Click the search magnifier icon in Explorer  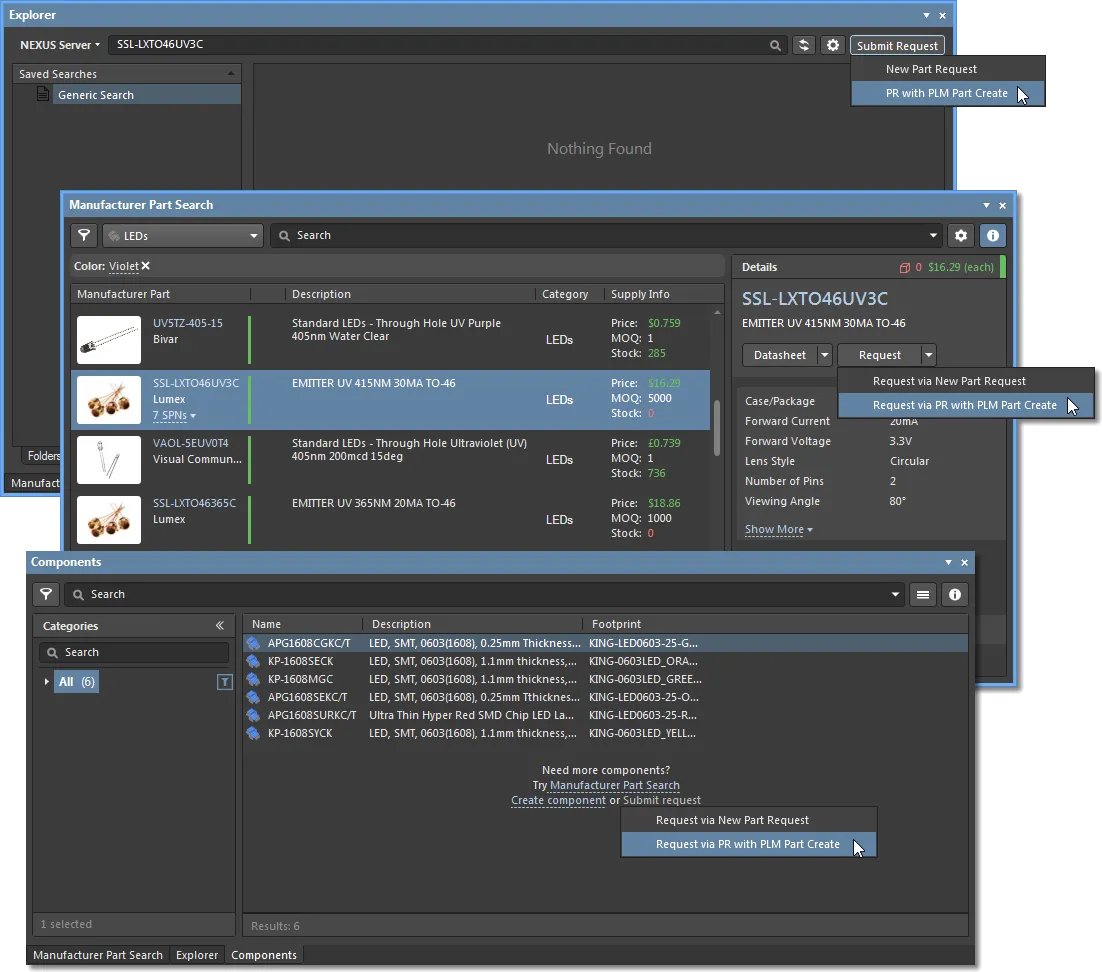pos(775,45)
